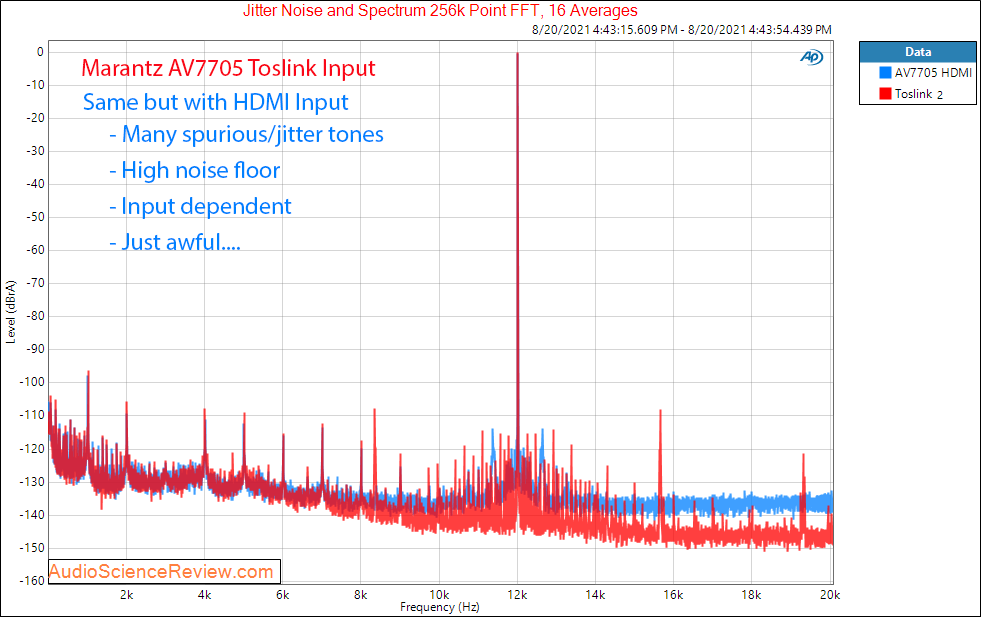Click the 0 level axis tick label
This screenshot has height=617, width=981.
[x=40, y=52]
